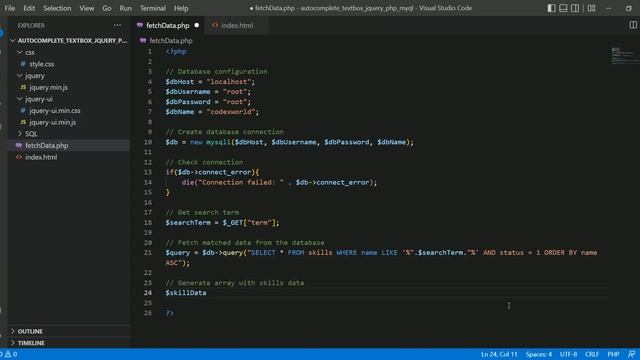Open the Help menu
The height and width of the screenshot is (360, 640).
pos(181,8)
